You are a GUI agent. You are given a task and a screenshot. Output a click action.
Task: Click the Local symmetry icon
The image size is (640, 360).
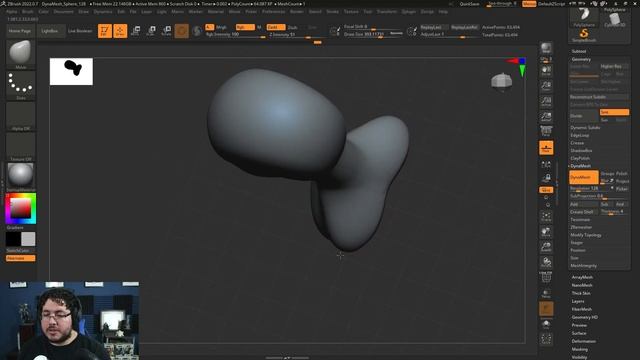pyautogui.click(x=546, y=164)
